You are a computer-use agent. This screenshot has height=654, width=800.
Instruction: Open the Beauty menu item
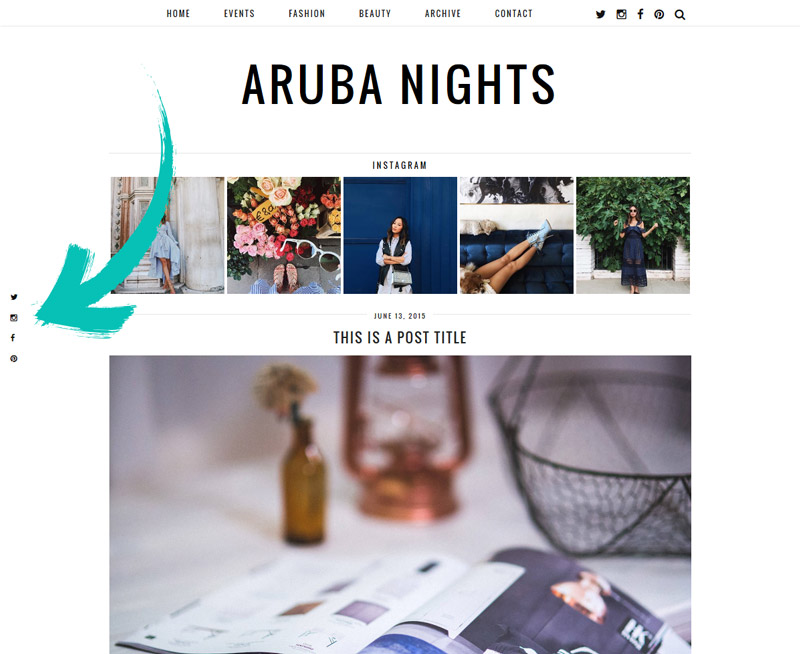375,14
